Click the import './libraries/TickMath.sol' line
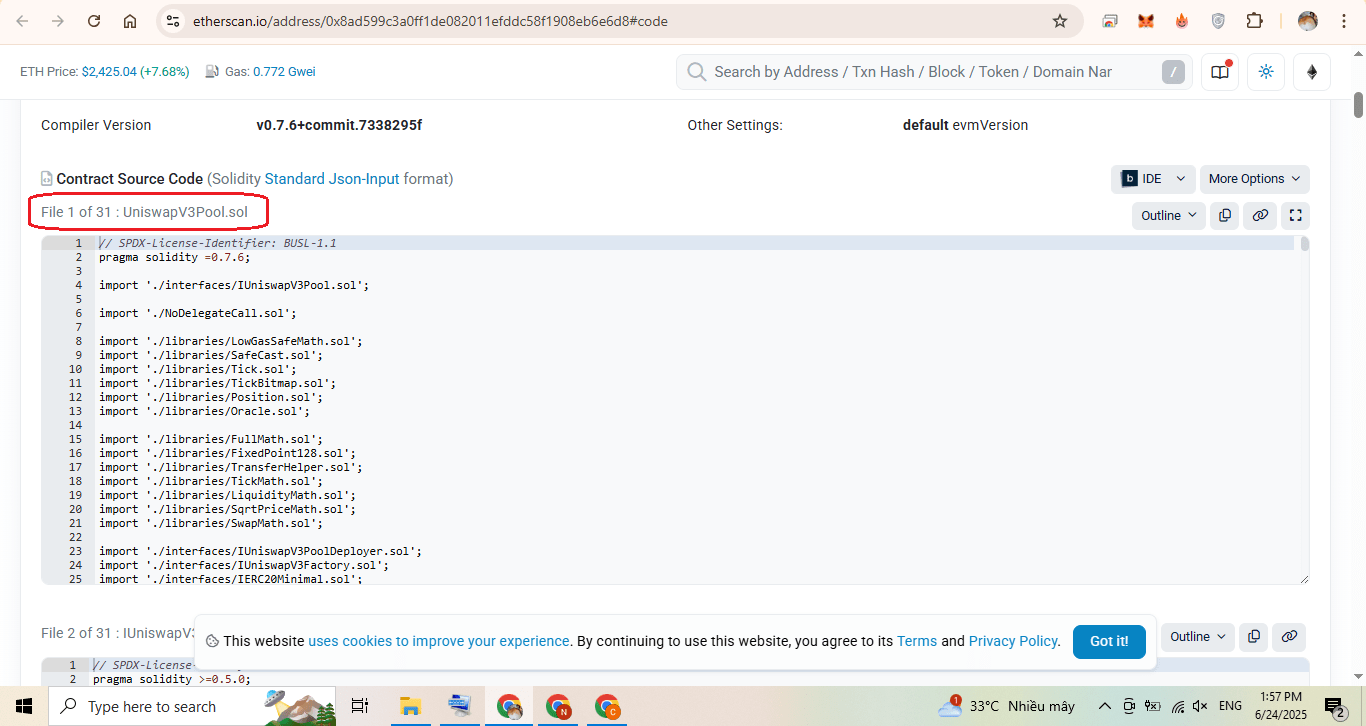1366x726 pixels. tap(224, 481)
